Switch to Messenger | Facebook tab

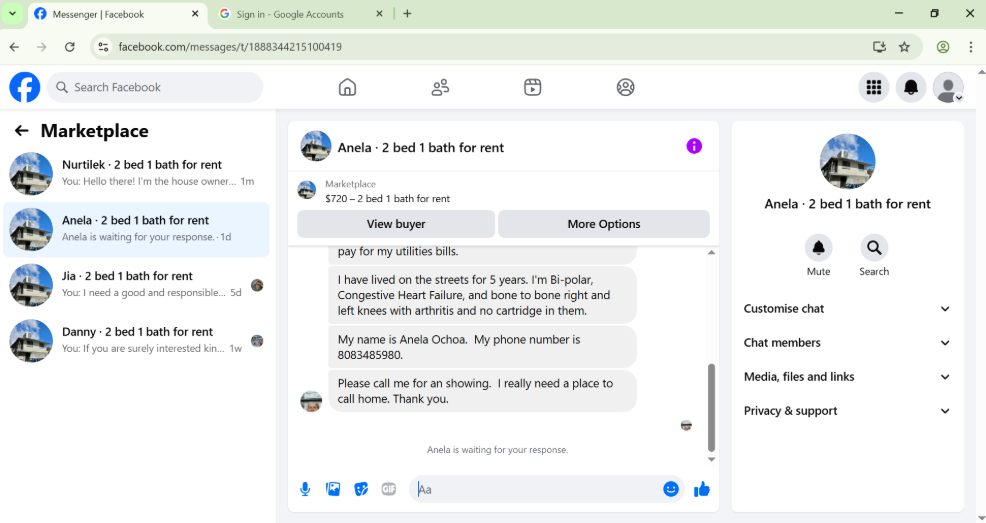(x=117, y=14)
